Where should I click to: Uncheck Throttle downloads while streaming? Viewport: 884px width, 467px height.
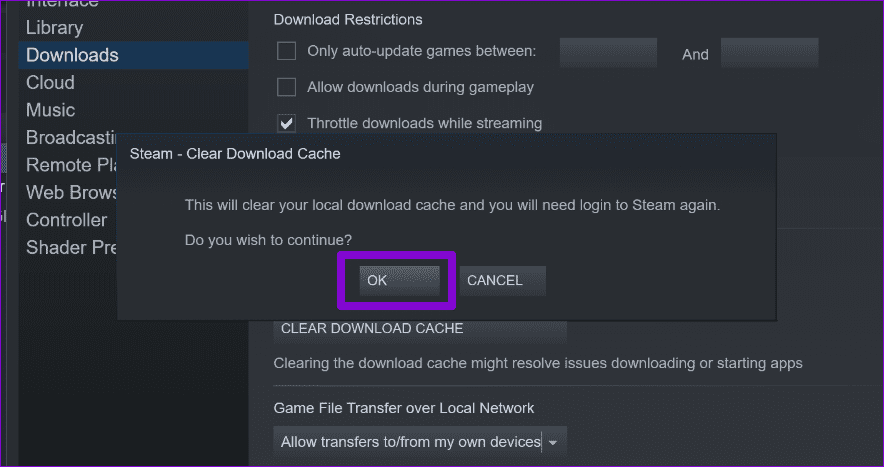point(287,124)
